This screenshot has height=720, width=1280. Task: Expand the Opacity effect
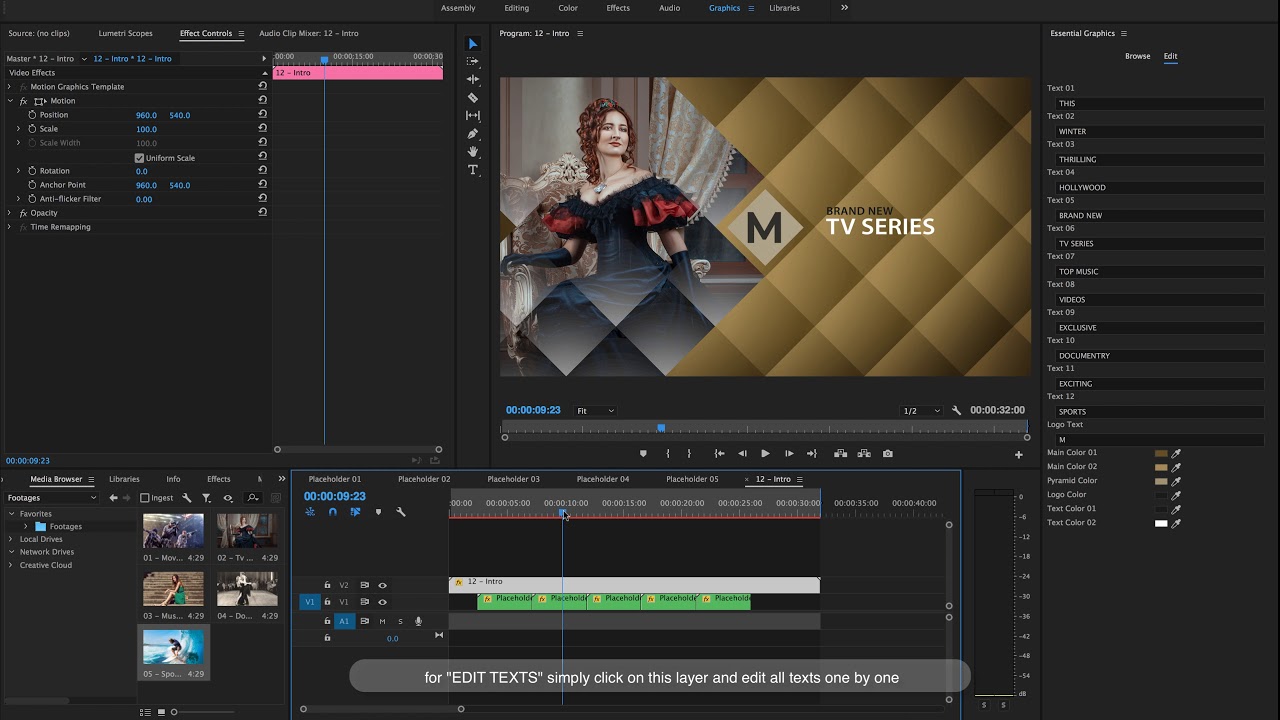point(9,213)
